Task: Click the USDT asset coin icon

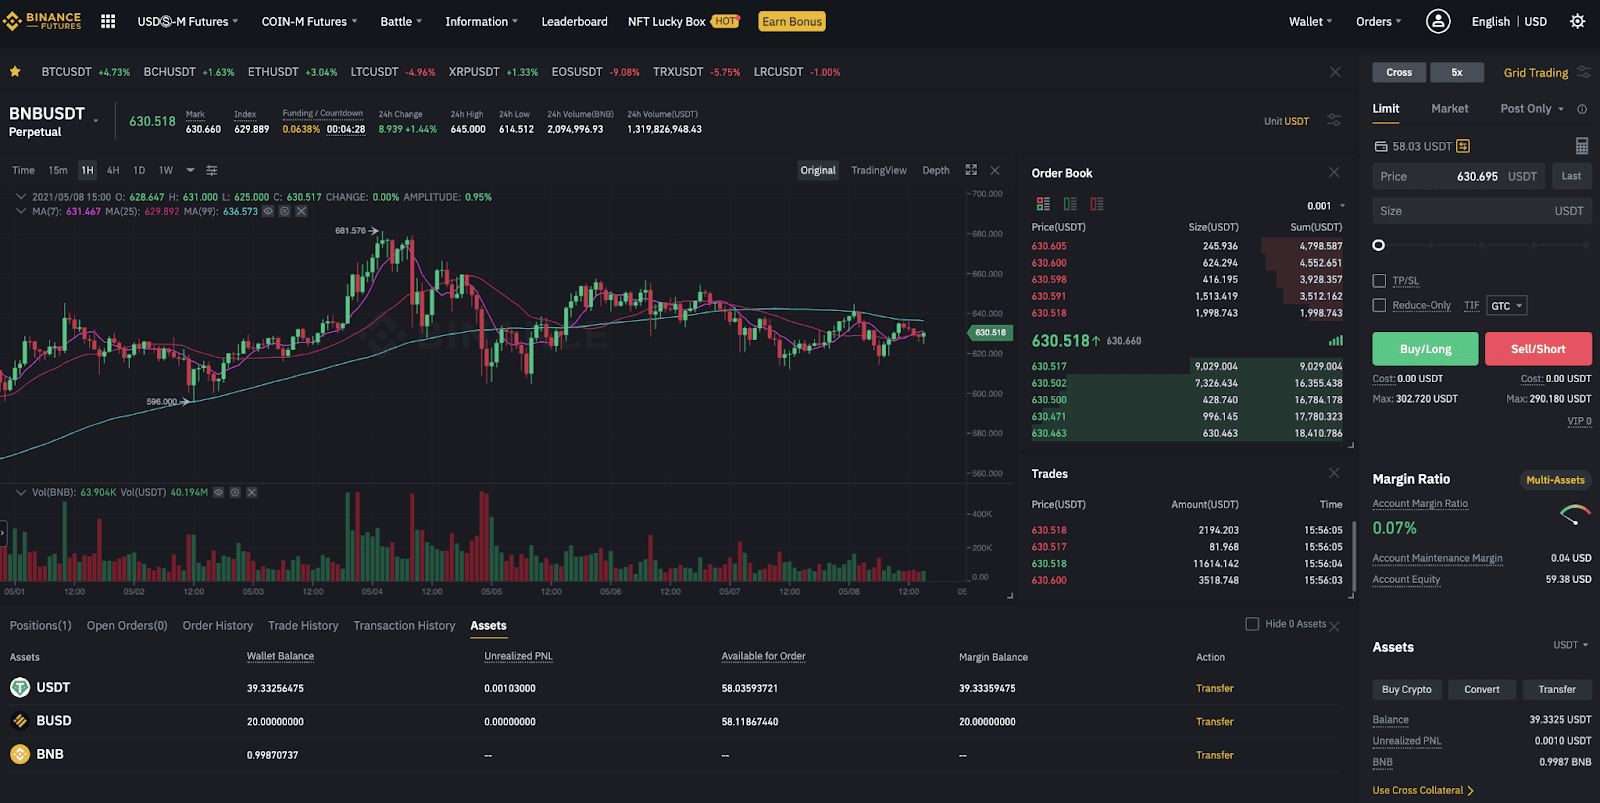Action: click(20, 687)
